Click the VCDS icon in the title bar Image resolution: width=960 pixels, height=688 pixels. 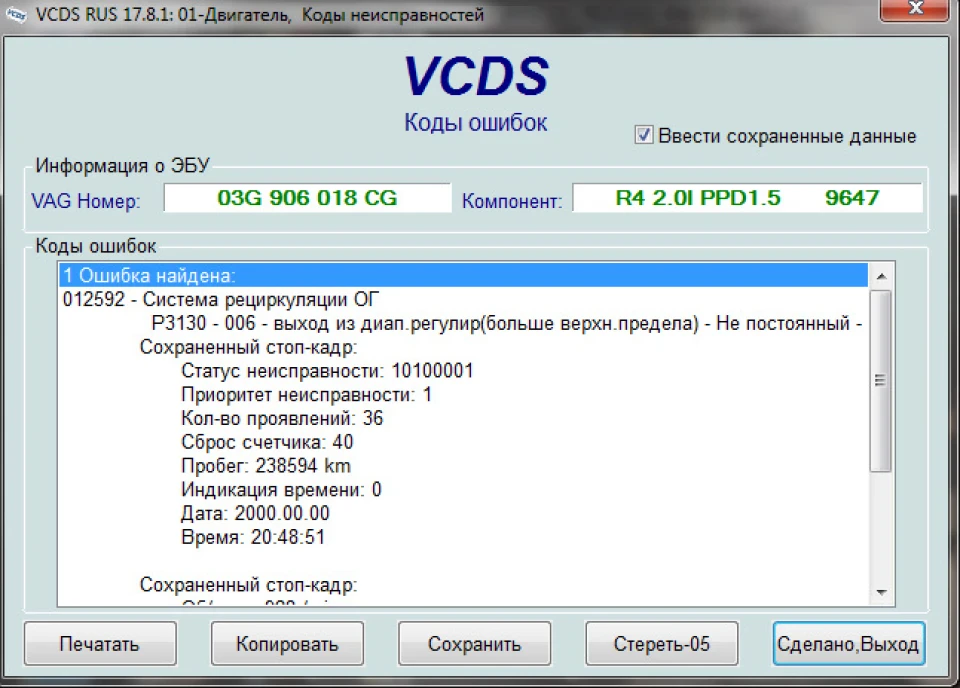tap(16, 15)
